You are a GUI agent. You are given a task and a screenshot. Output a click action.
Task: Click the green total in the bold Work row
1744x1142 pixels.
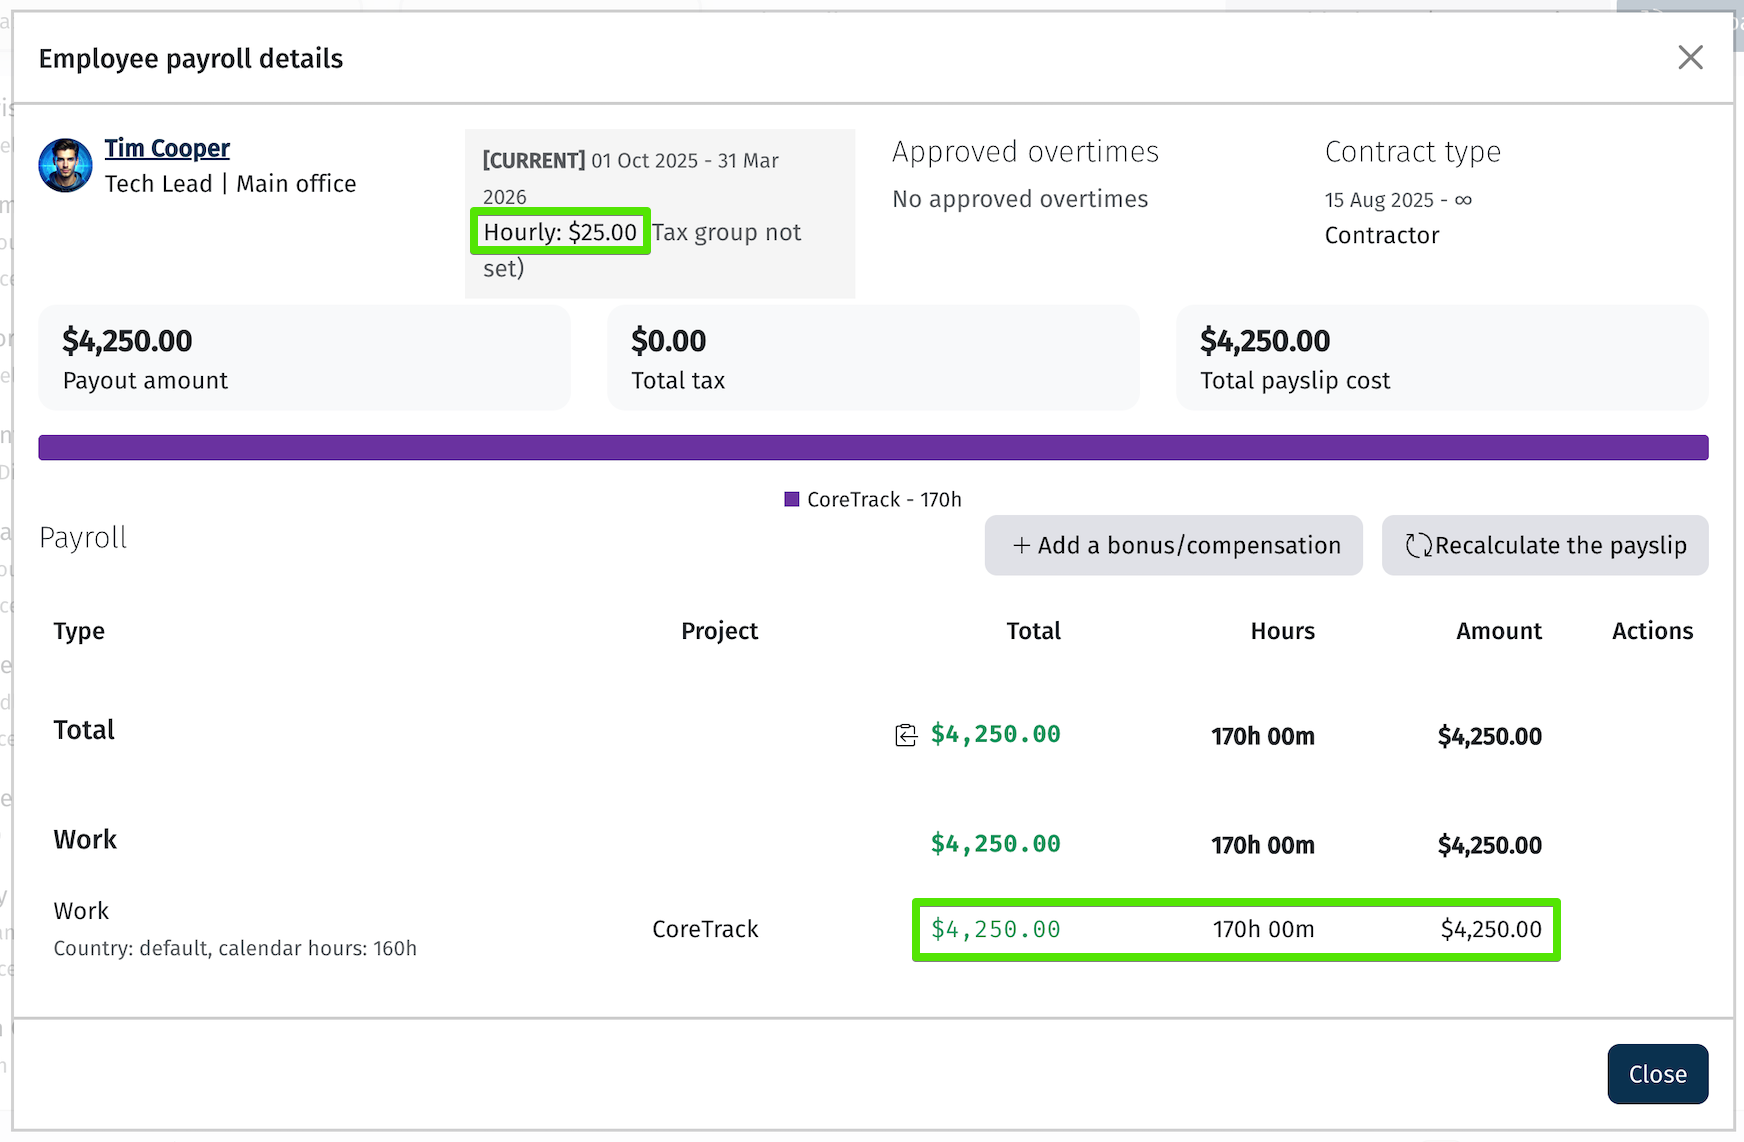[x=995, y=844]
